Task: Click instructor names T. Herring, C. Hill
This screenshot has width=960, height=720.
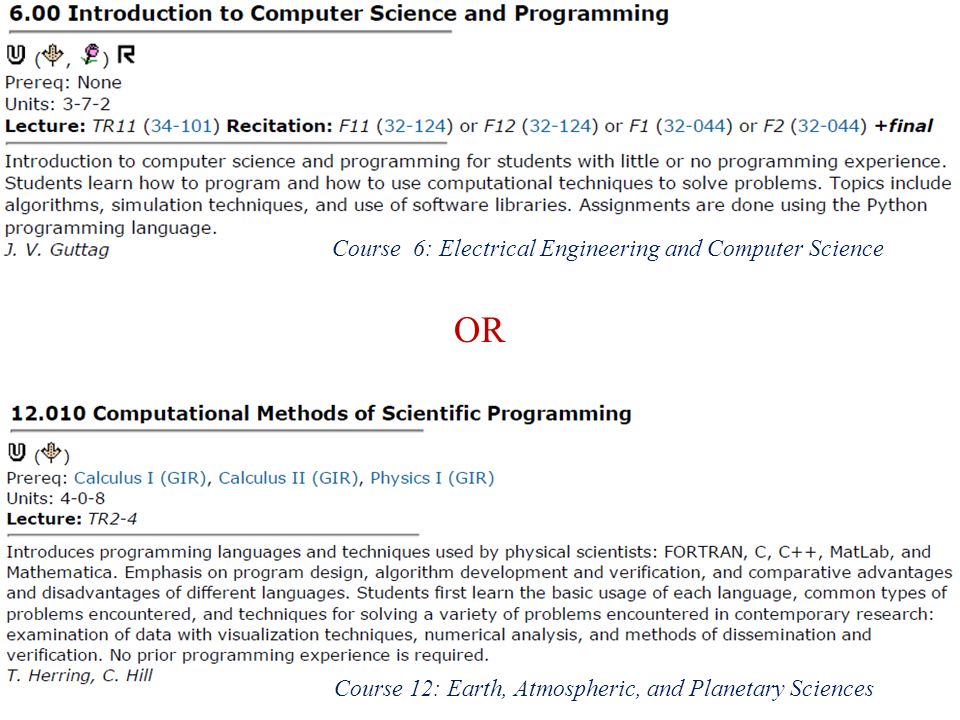Action: [80, 676]
